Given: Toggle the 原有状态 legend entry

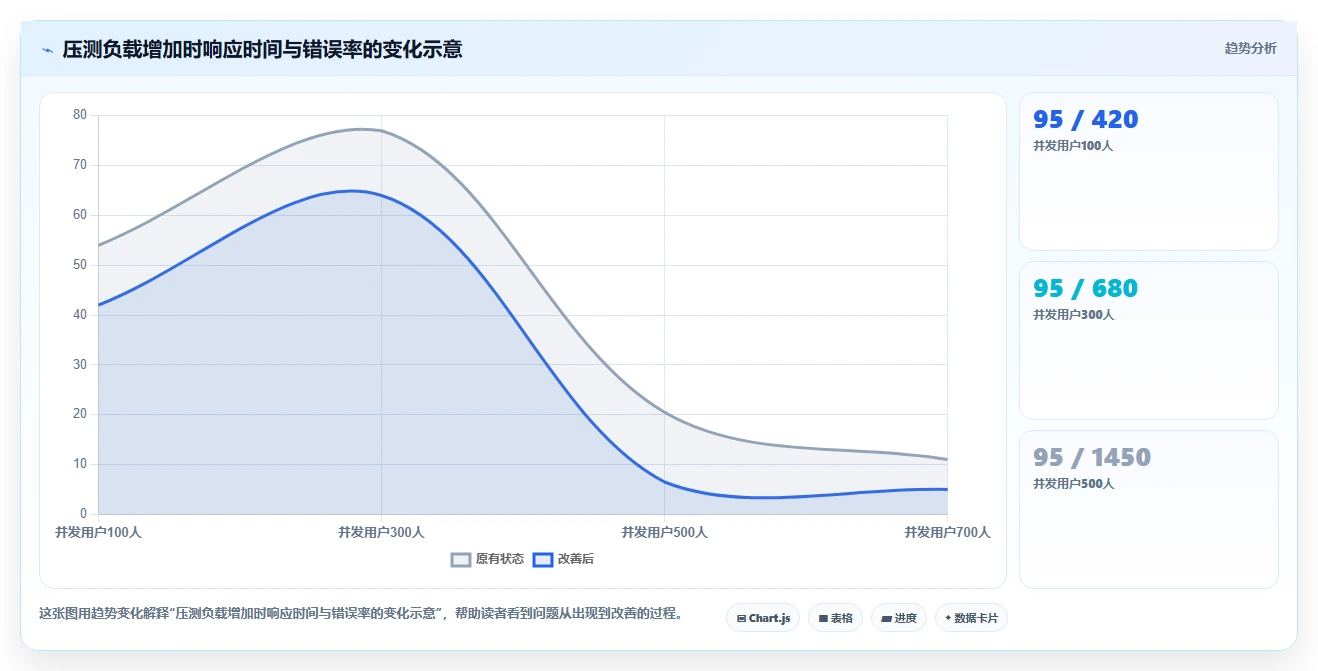Looking at the screenshot, I should click(487, 559).
